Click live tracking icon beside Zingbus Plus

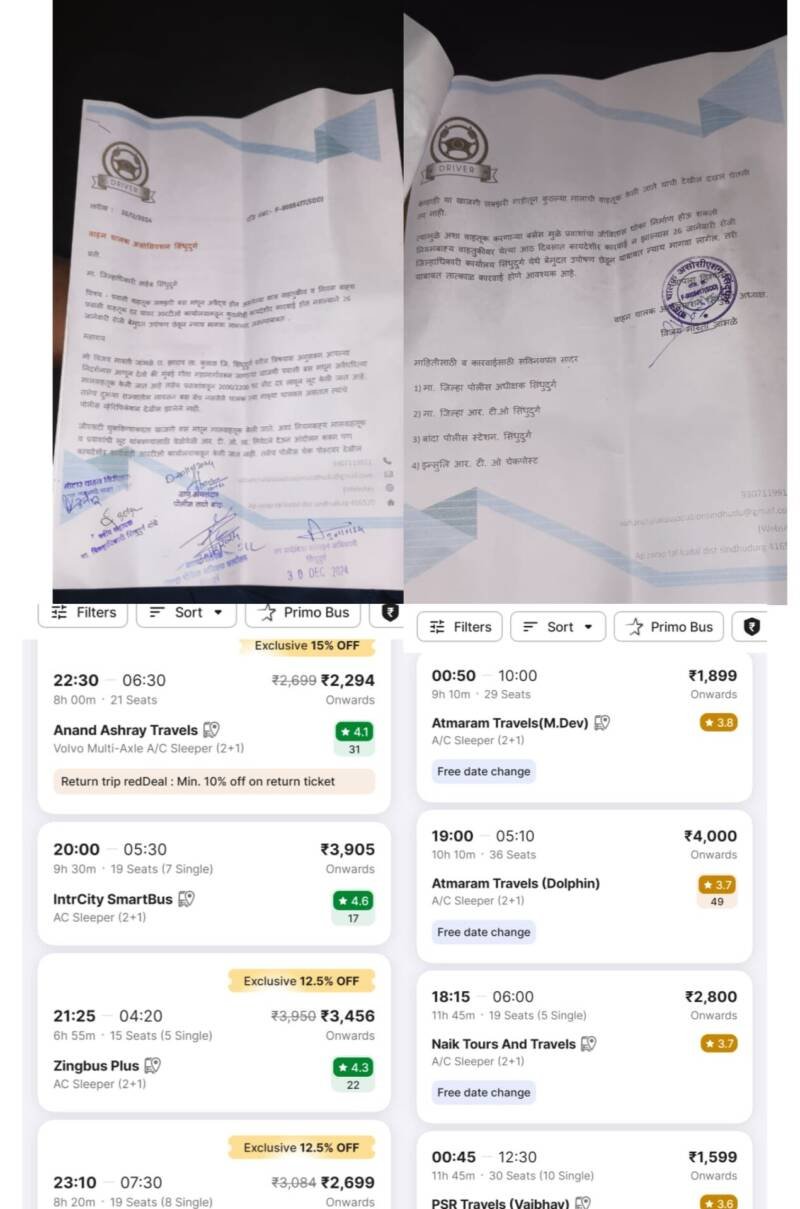pos(152,1066)
